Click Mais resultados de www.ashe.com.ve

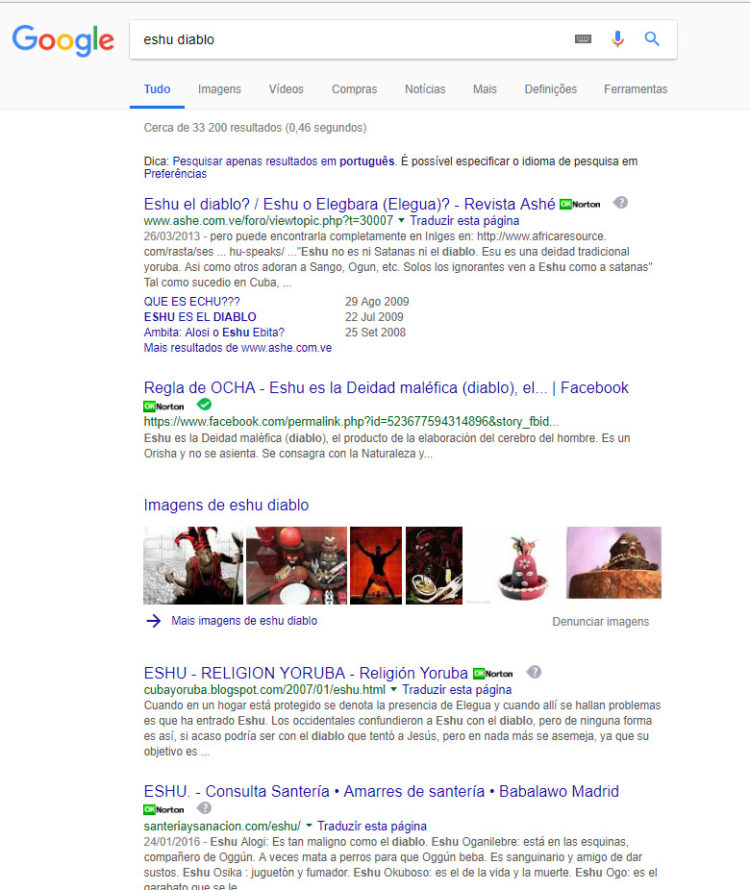pyautogui.click(x=237, y=347)
